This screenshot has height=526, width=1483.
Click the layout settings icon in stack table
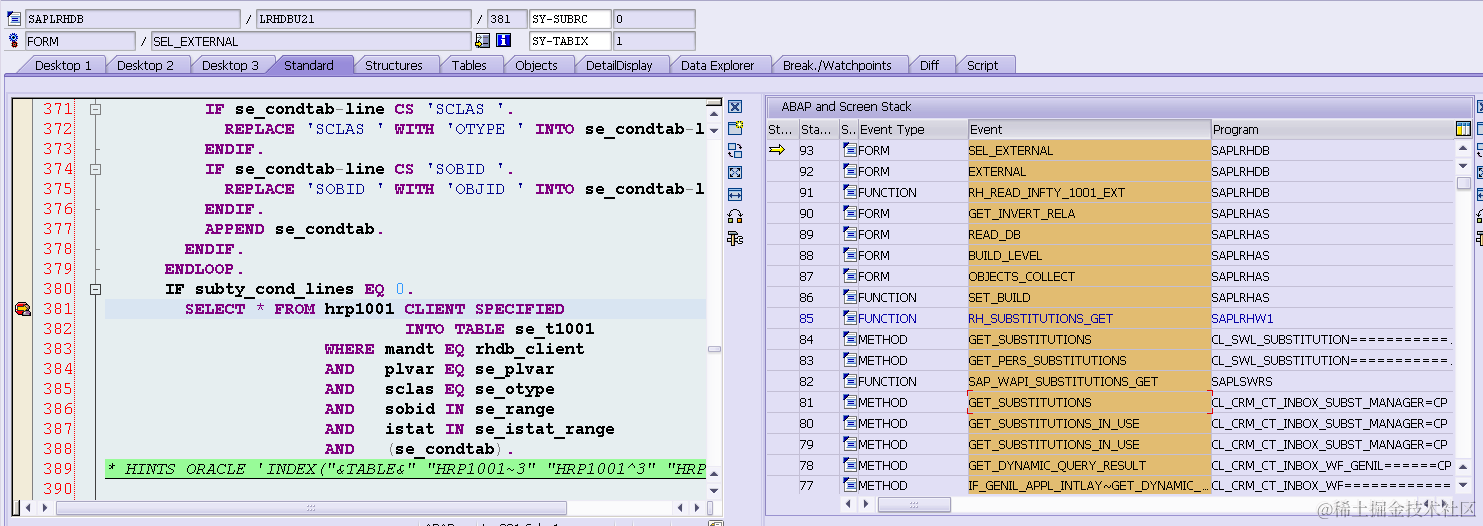1463,129
